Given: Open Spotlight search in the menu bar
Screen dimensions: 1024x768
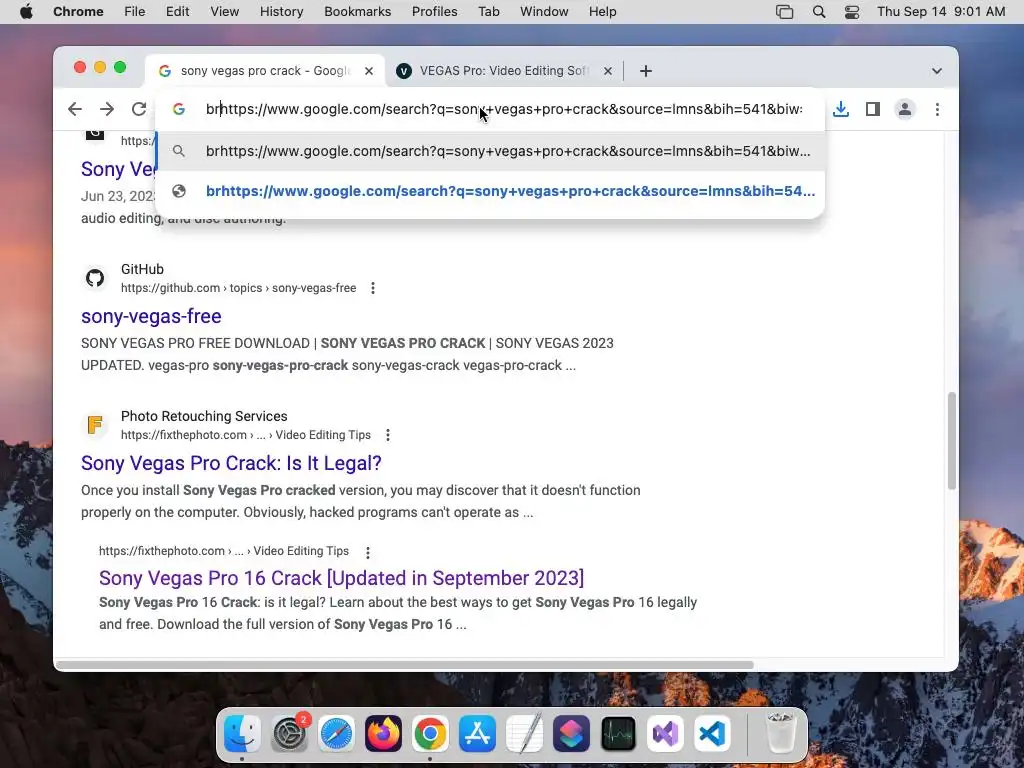Looking at the screenshot, I should [x=819, y=12].
